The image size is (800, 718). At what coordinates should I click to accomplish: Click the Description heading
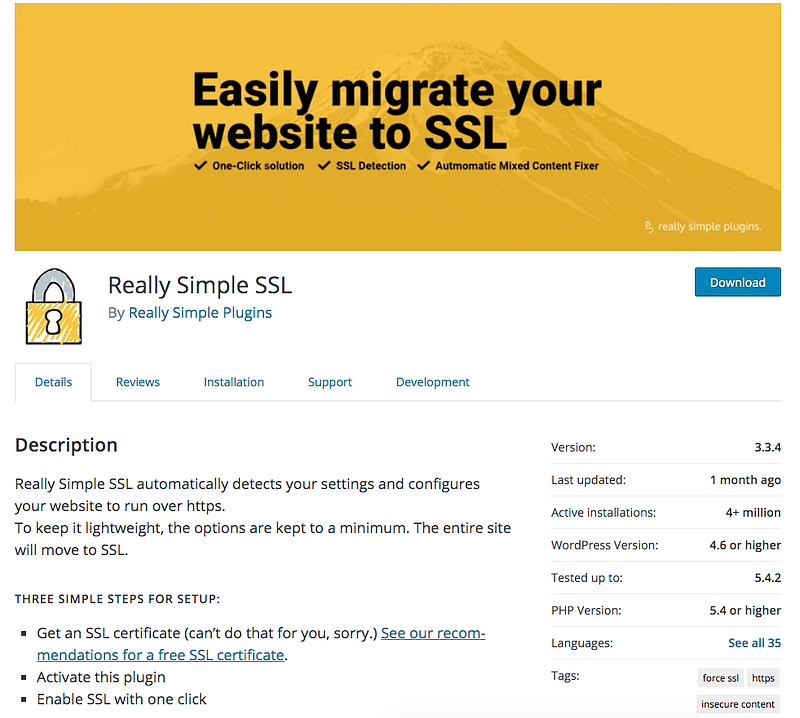click(x=66, y=445)
